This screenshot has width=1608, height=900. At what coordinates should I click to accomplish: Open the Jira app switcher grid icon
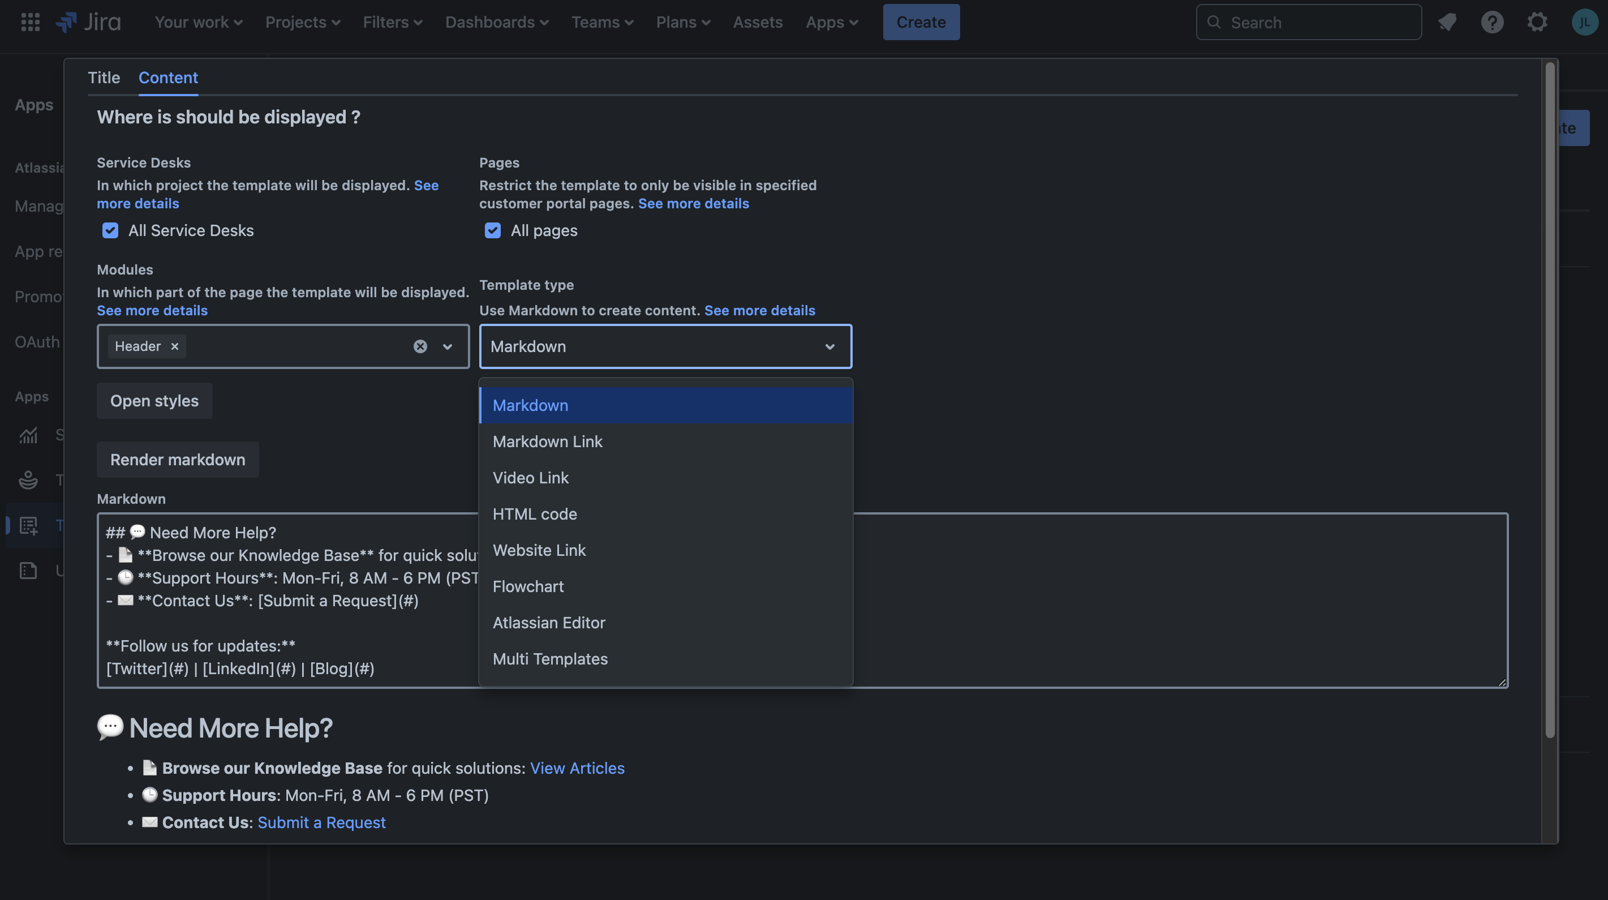30,22
